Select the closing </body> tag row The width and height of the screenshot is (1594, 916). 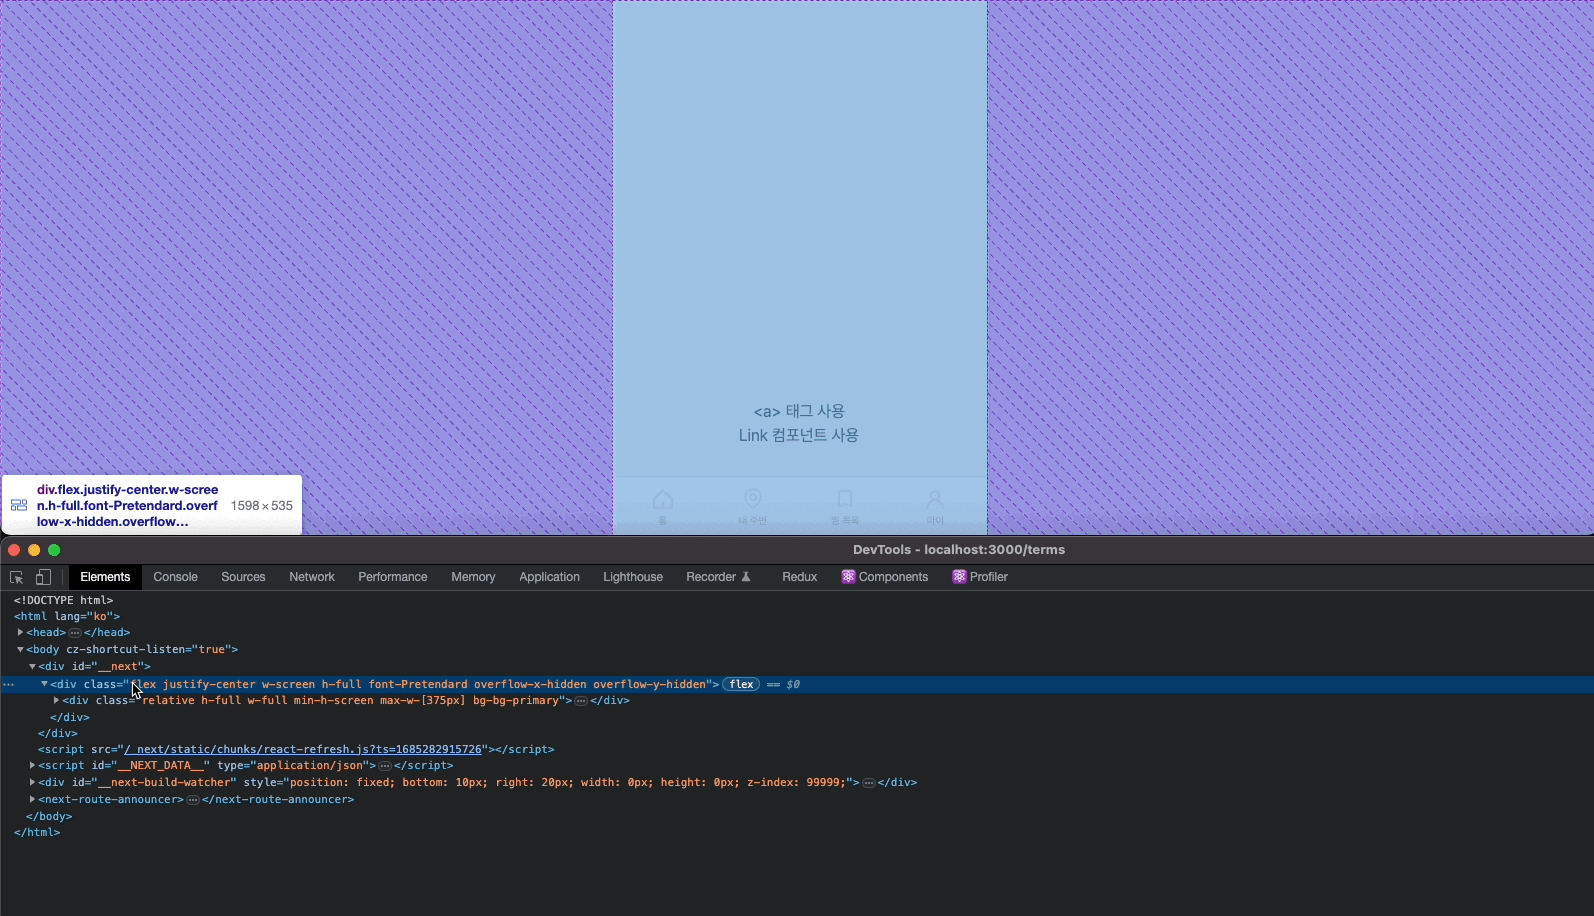49,816
